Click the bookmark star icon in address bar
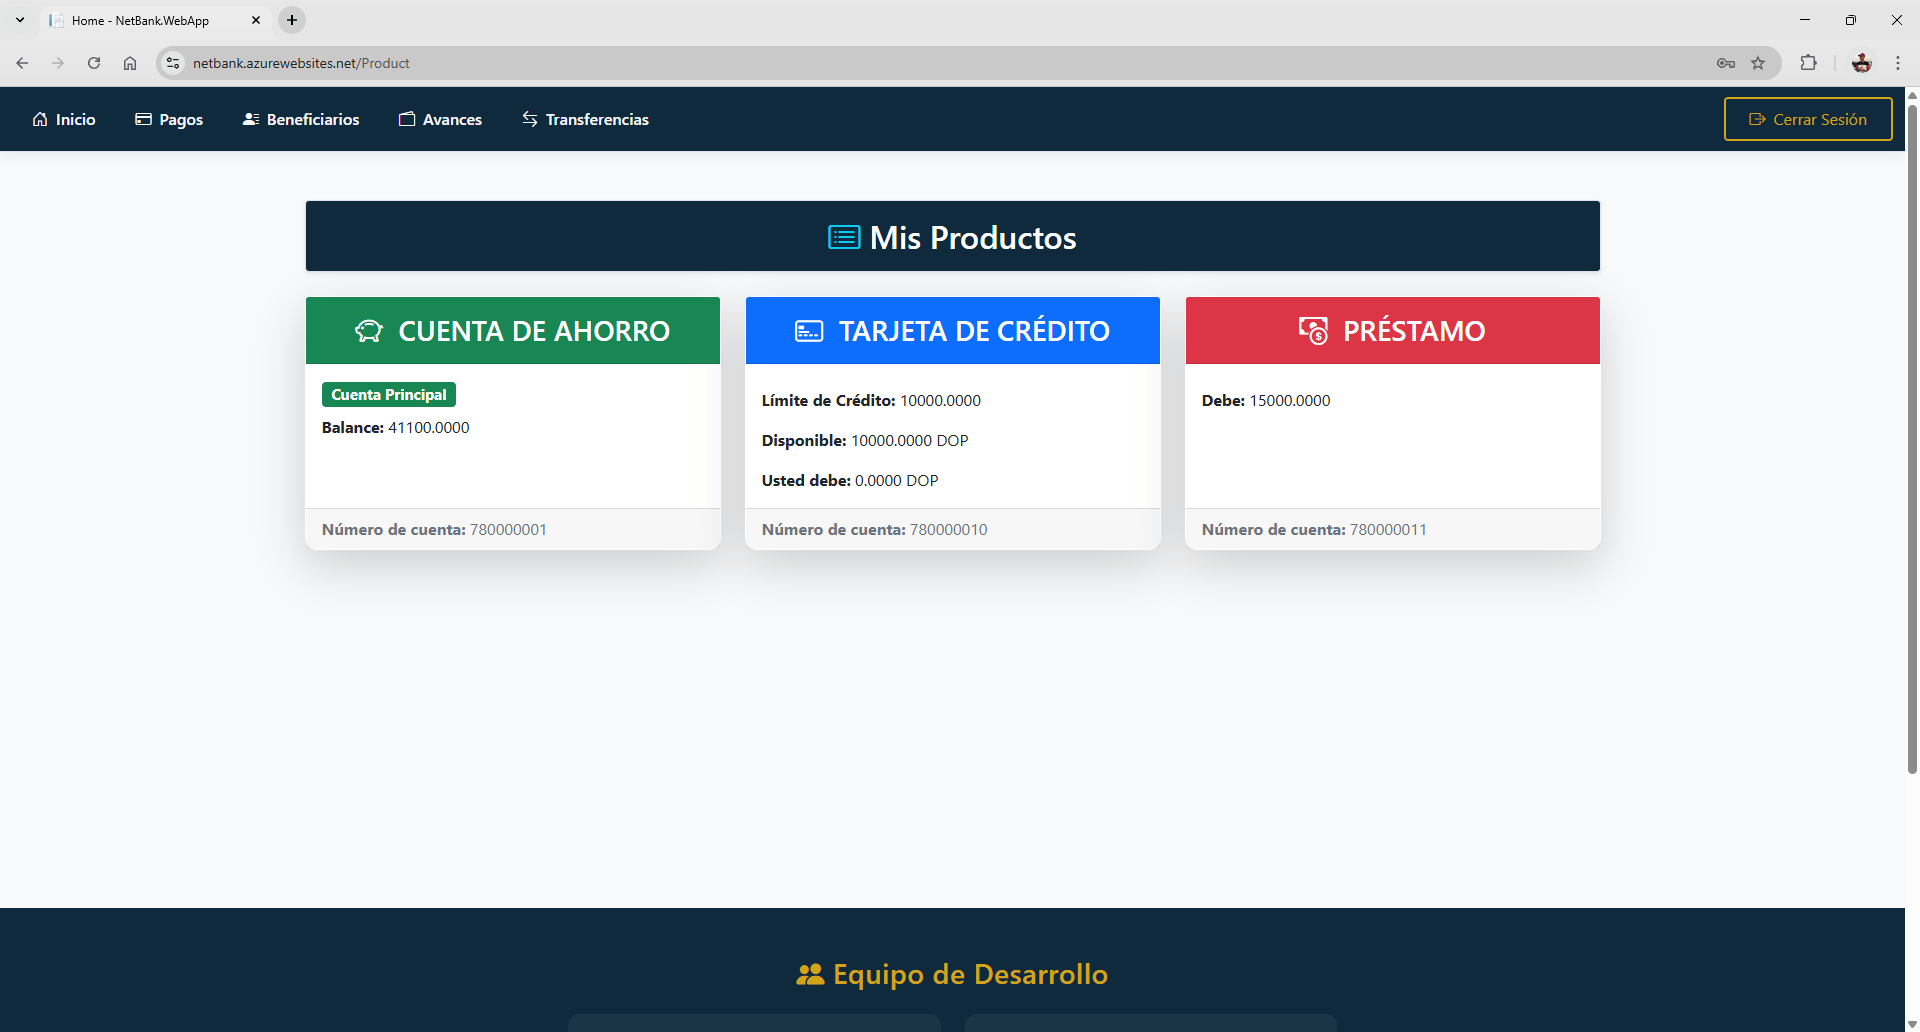The height and width of the screenshot is (1032, 1920). coord(1758,63)
